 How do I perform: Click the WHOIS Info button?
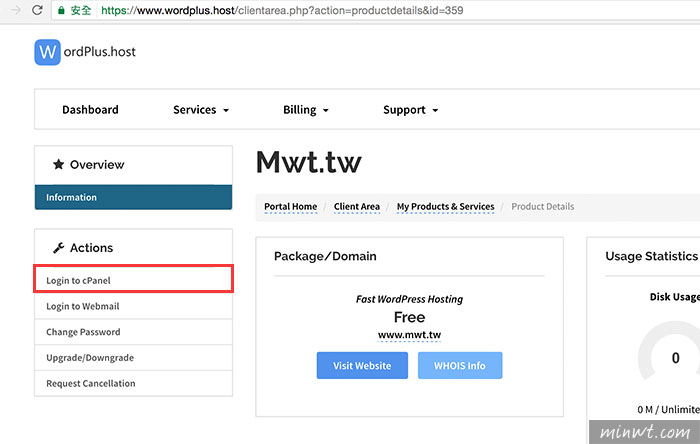[x=460, y=365]
